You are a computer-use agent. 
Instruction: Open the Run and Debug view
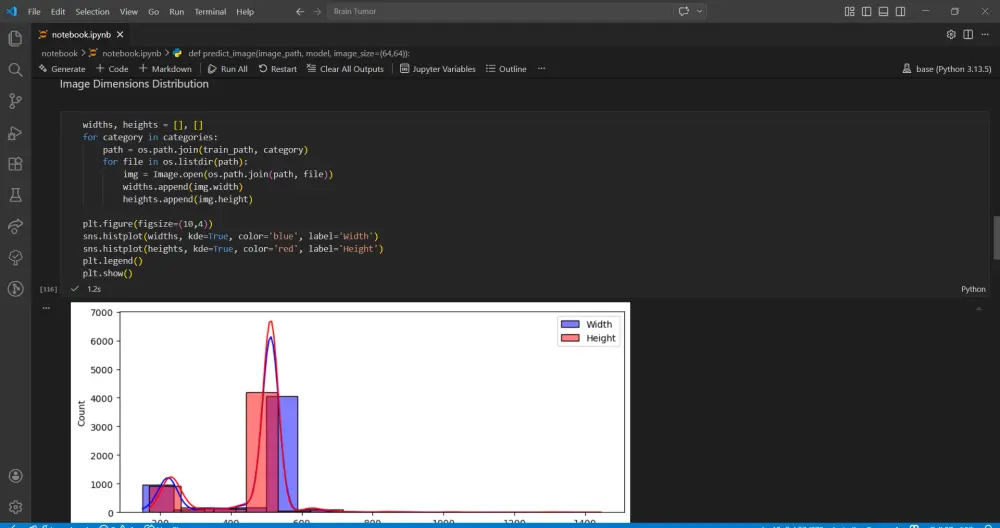point(15,133)
